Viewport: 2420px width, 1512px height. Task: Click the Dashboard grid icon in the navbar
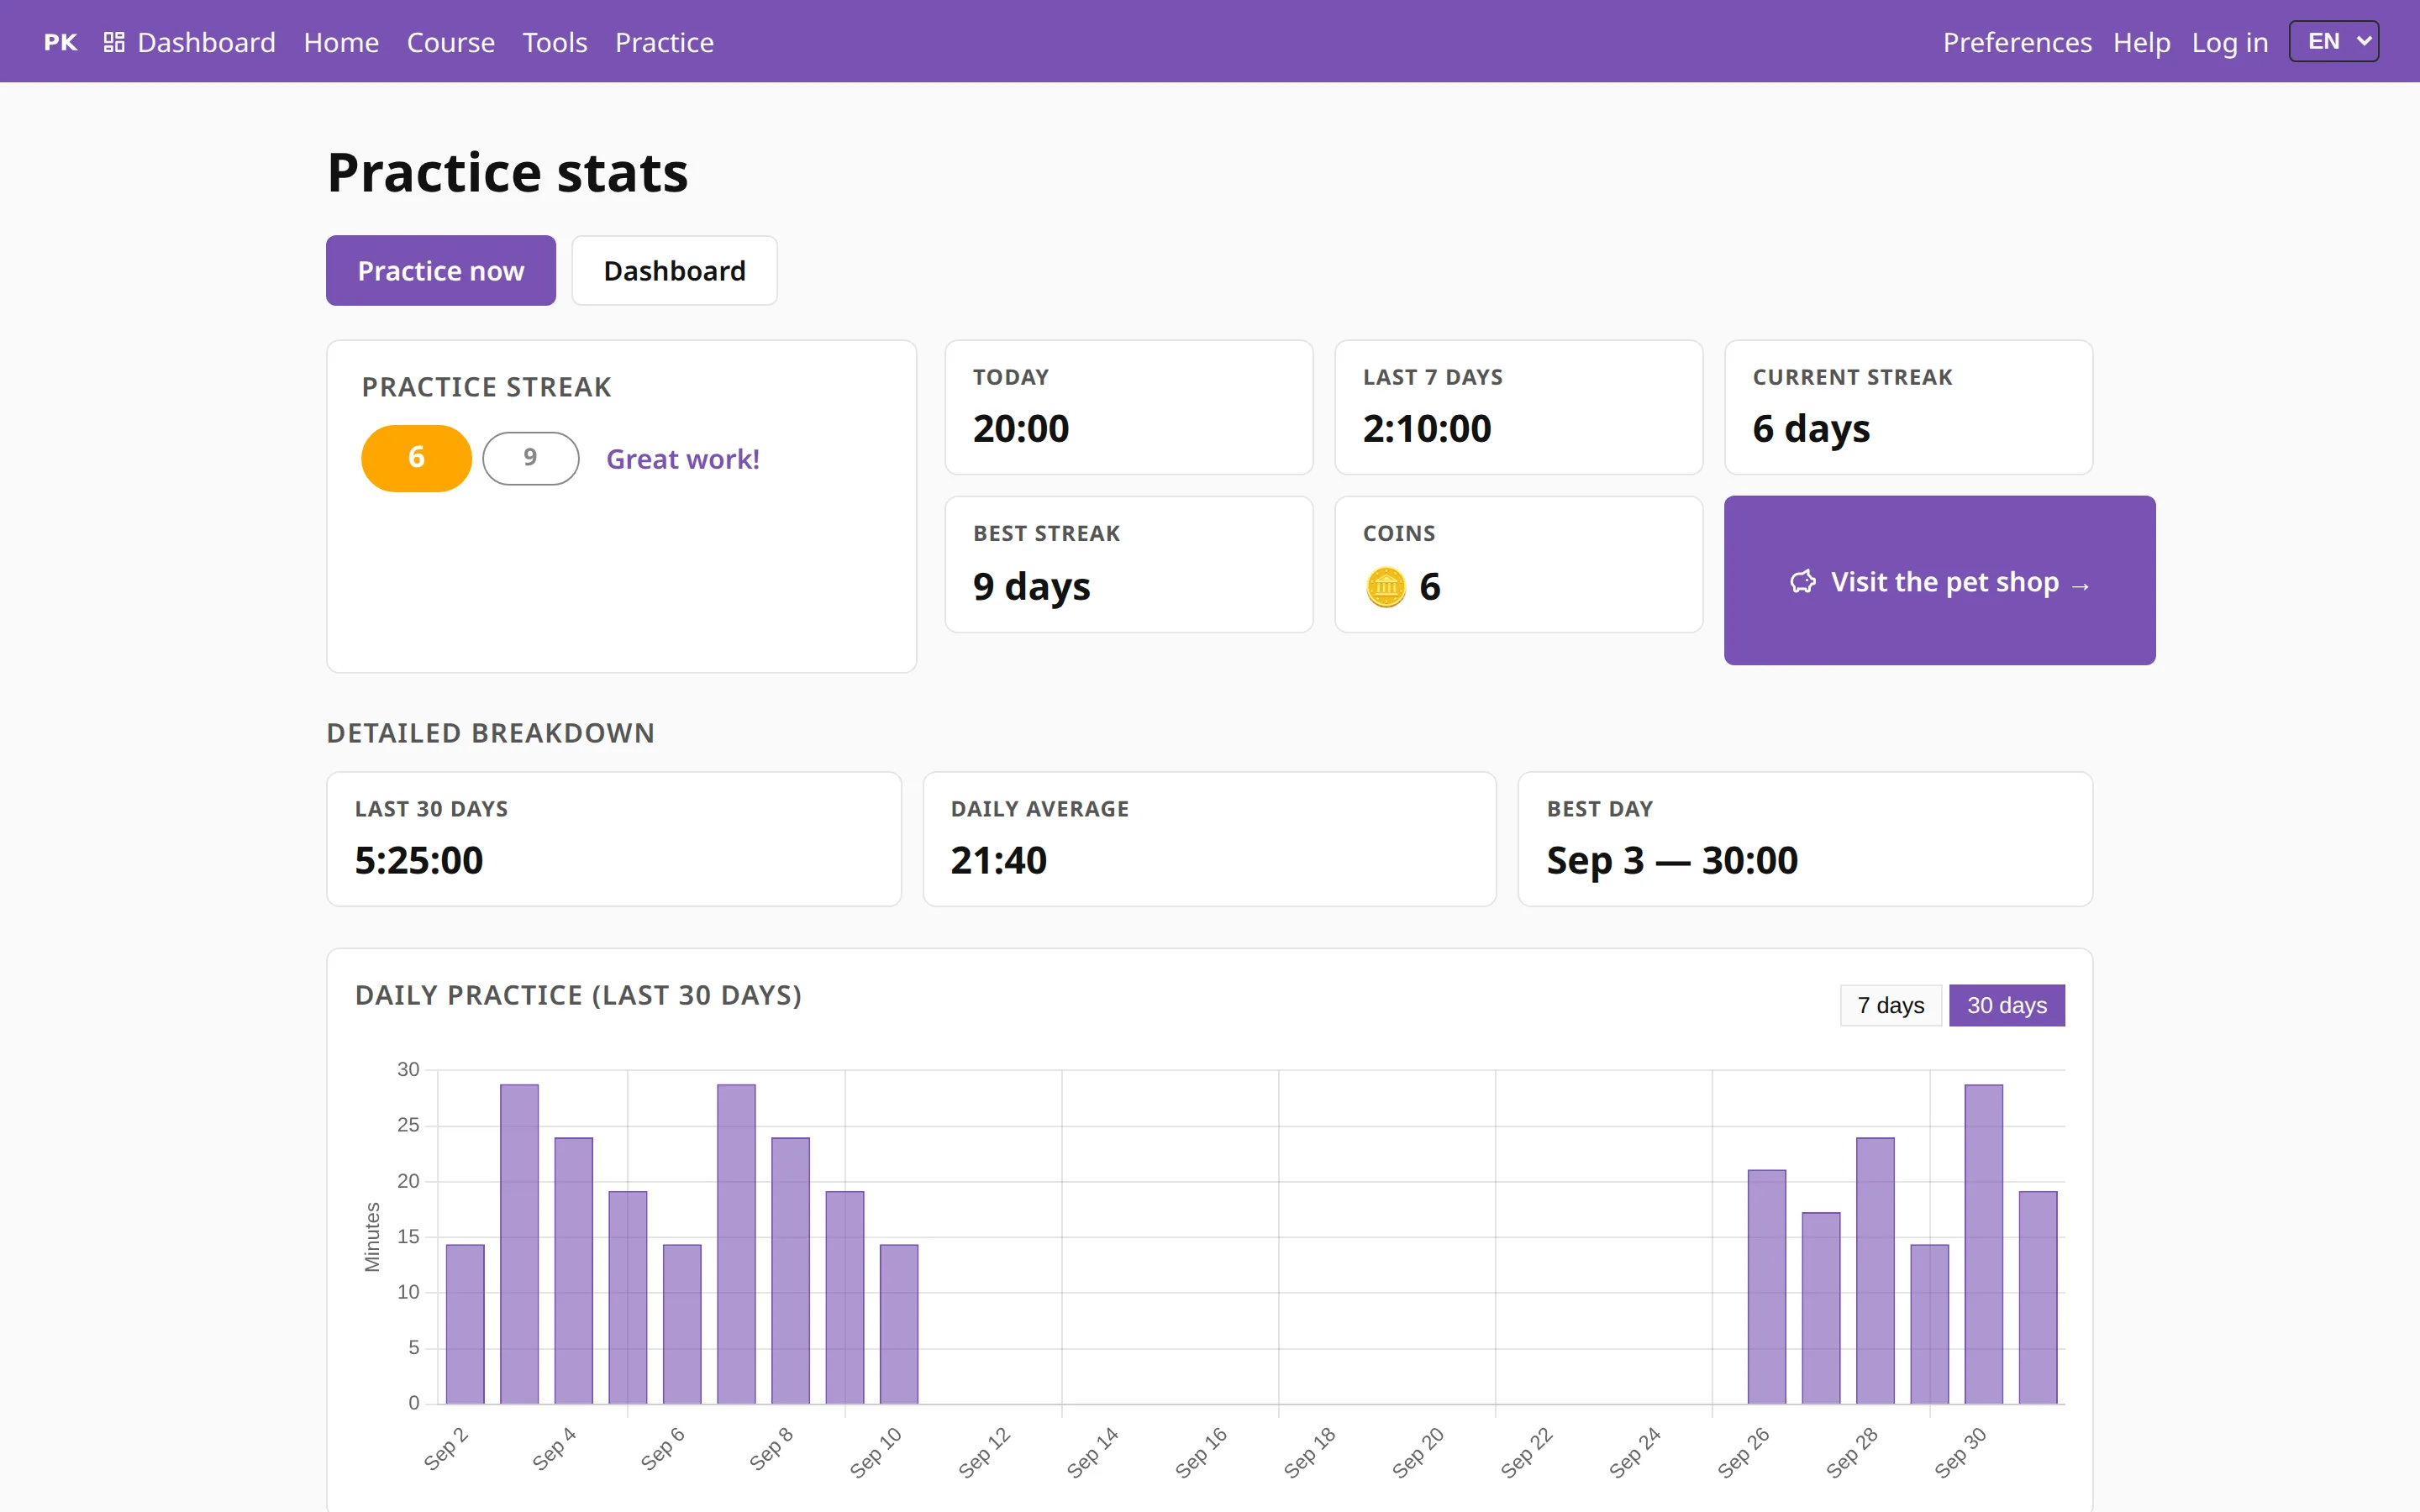coord(114,42)
